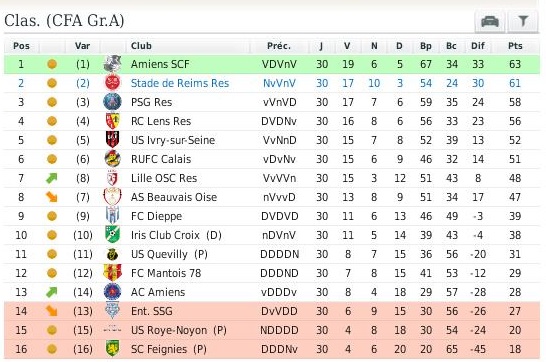The height and width of the screenshot is (362, 546).
Task: Click the car icon button
Action: coord(490,22)
